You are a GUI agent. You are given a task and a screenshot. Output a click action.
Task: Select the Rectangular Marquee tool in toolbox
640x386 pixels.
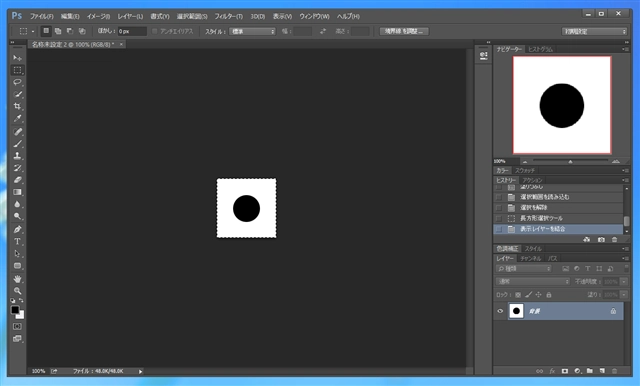point(17,70)
